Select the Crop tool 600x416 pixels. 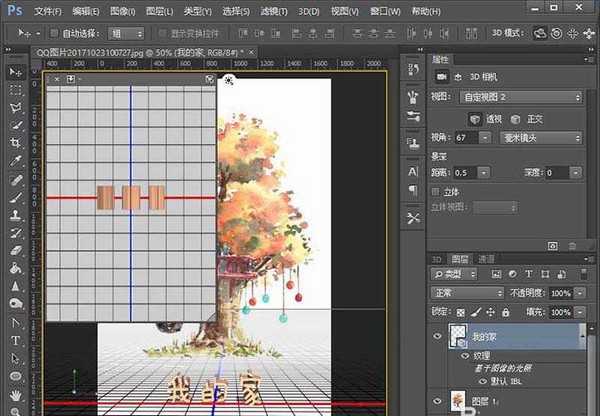(16, 142)
